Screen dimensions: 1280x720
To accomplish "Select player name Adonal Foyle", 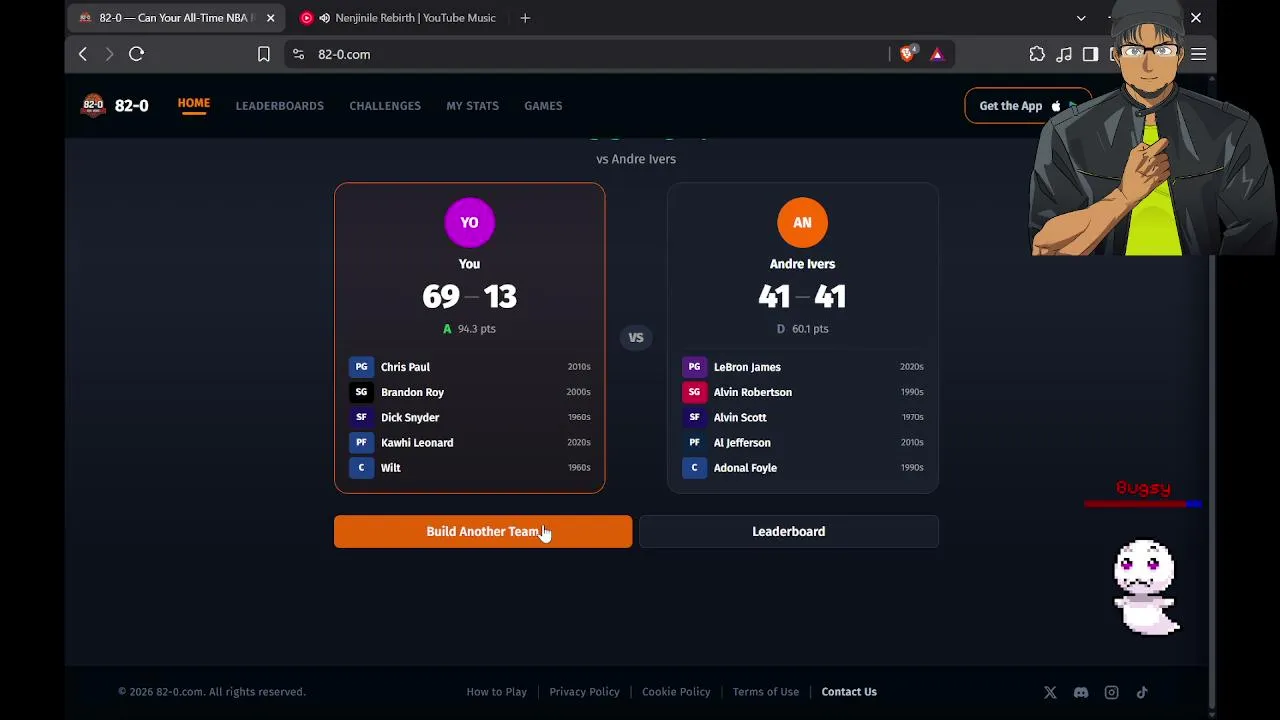I will 745,467.
